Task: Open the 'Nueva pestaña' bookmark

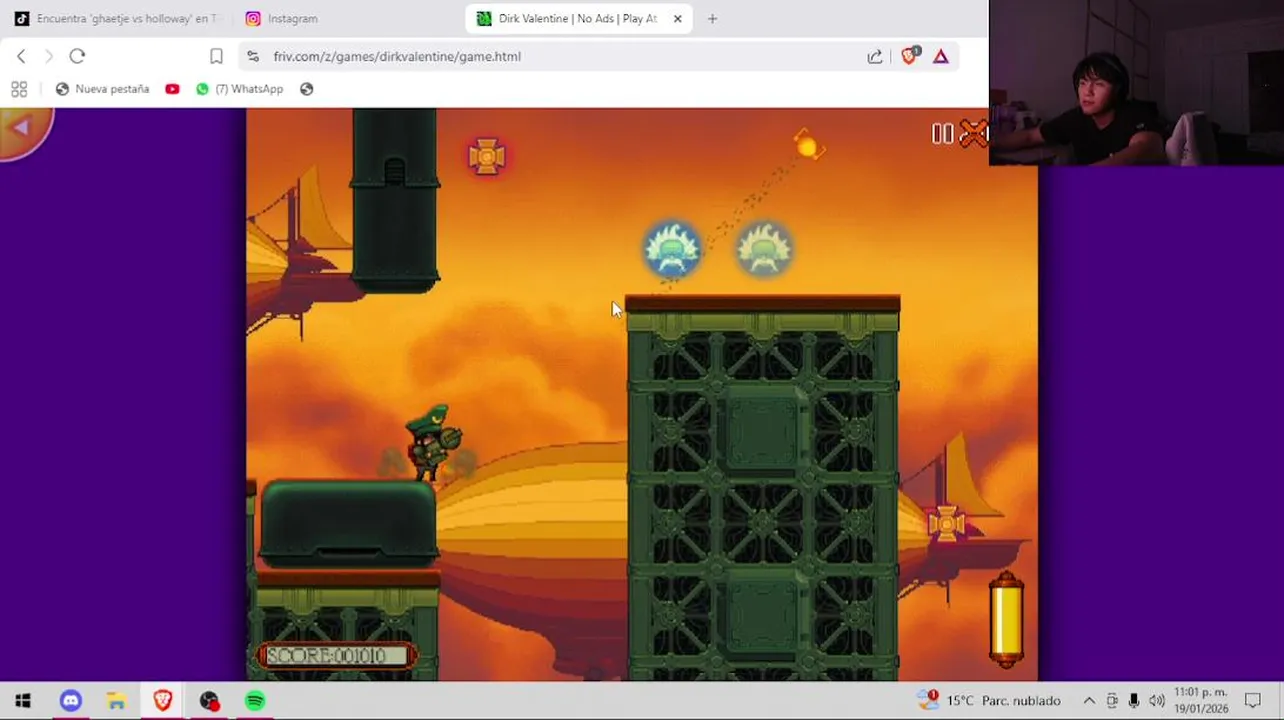Action: click(x=102, y=89)
